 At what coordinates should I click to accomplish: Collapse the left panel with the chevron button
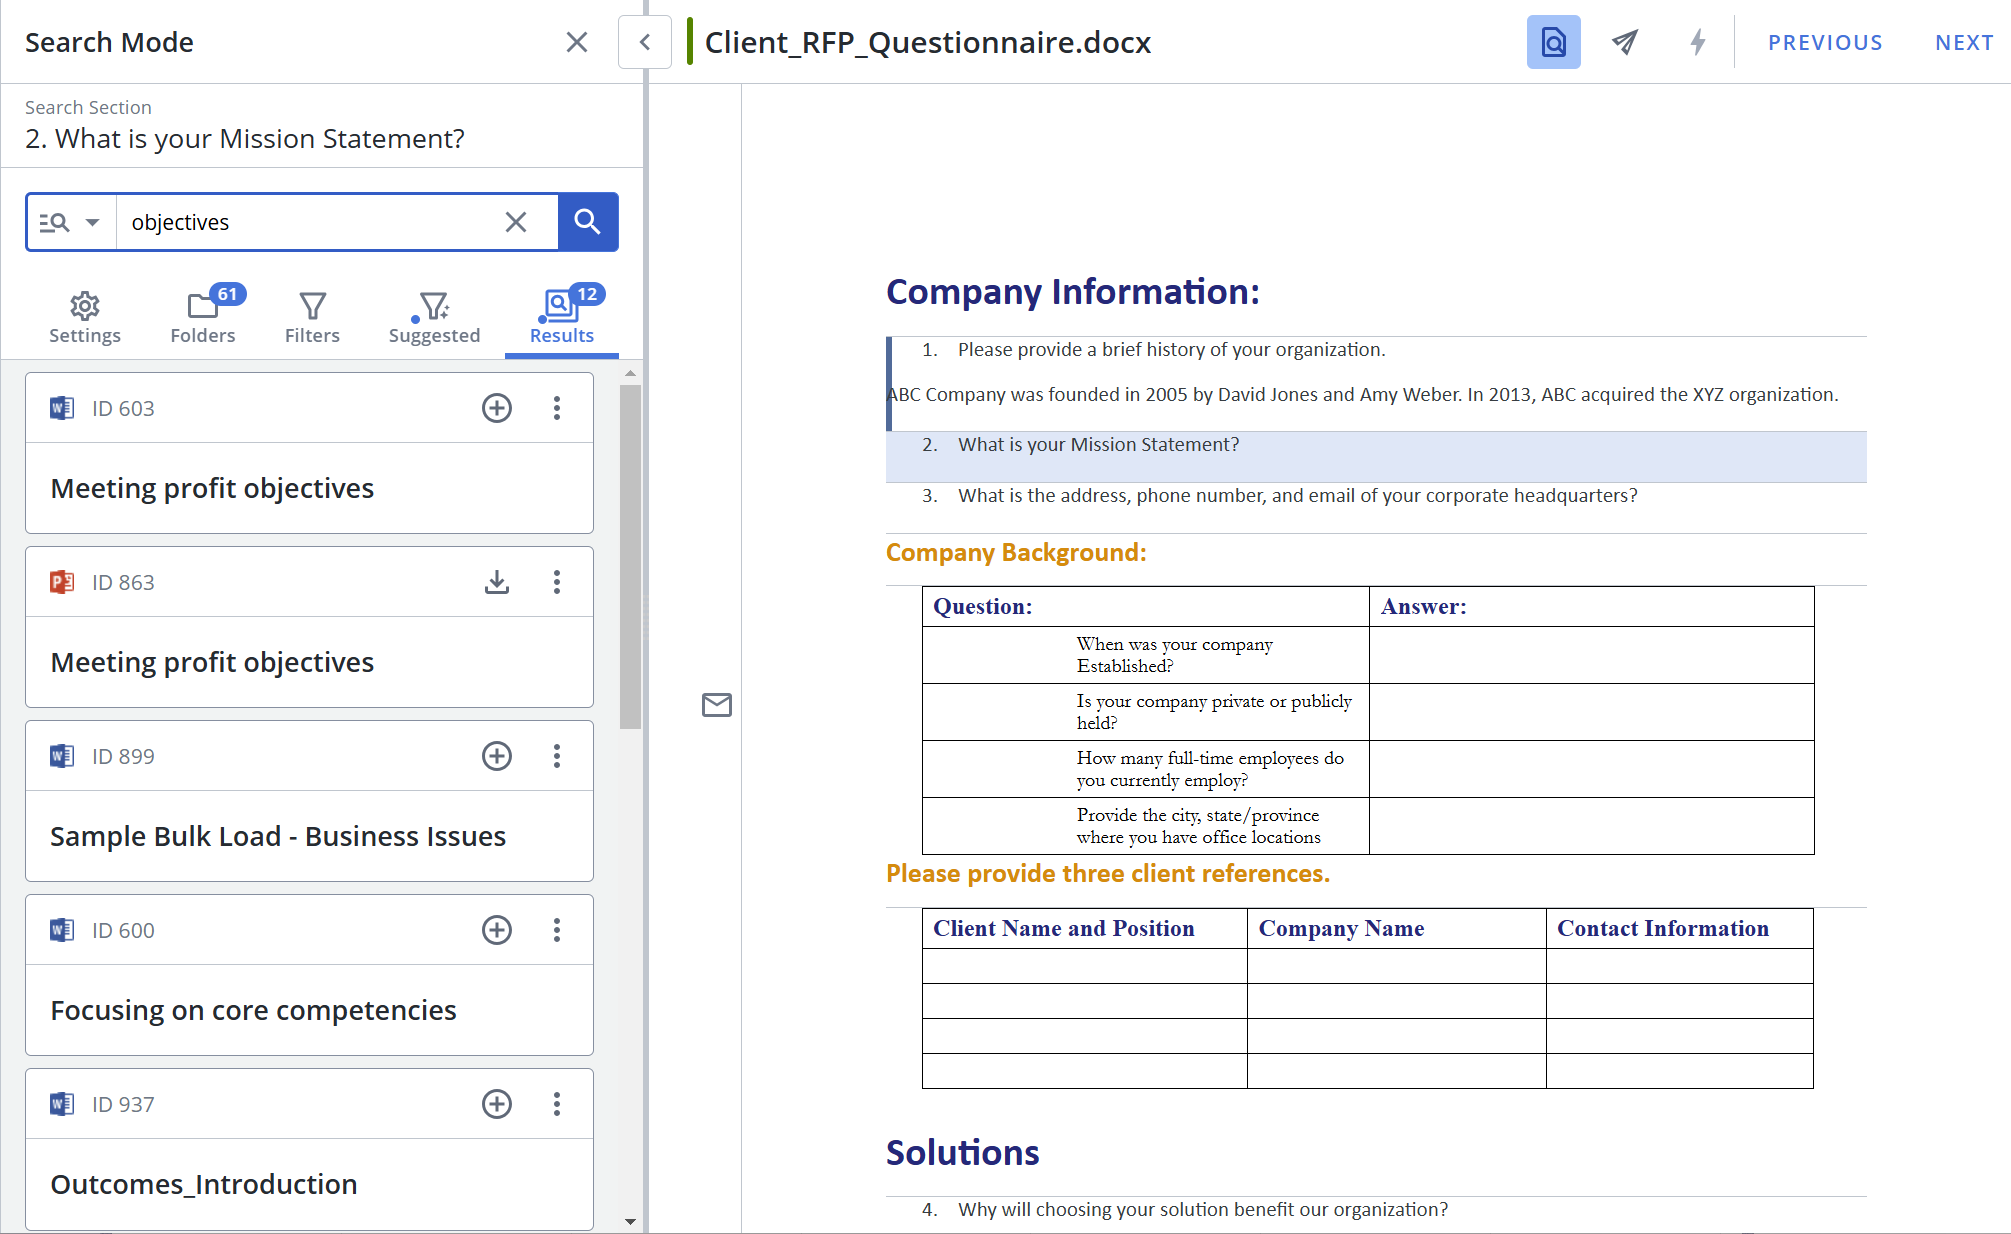tap(645, 42)
